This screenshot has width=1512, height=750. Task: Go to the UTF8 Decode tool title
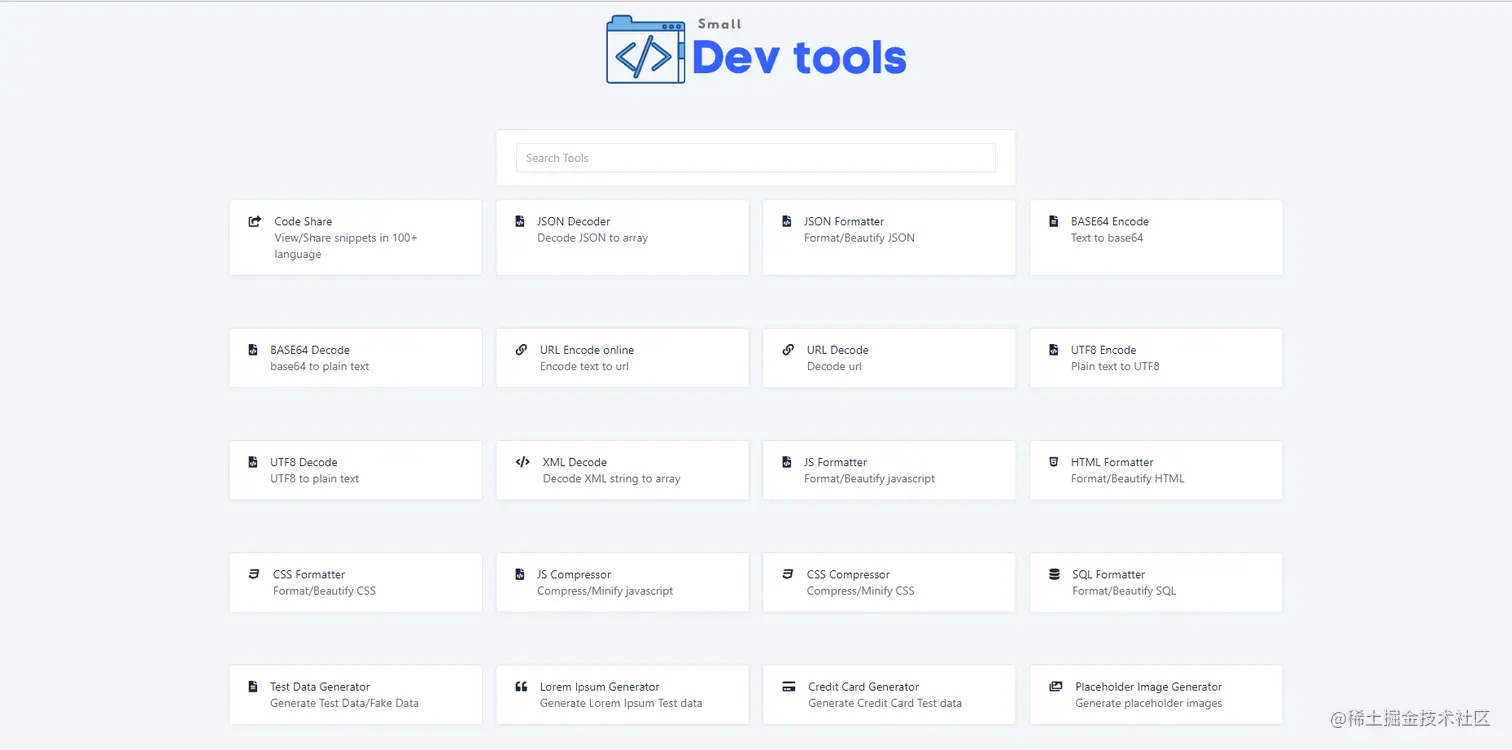[x=304, y=462]
